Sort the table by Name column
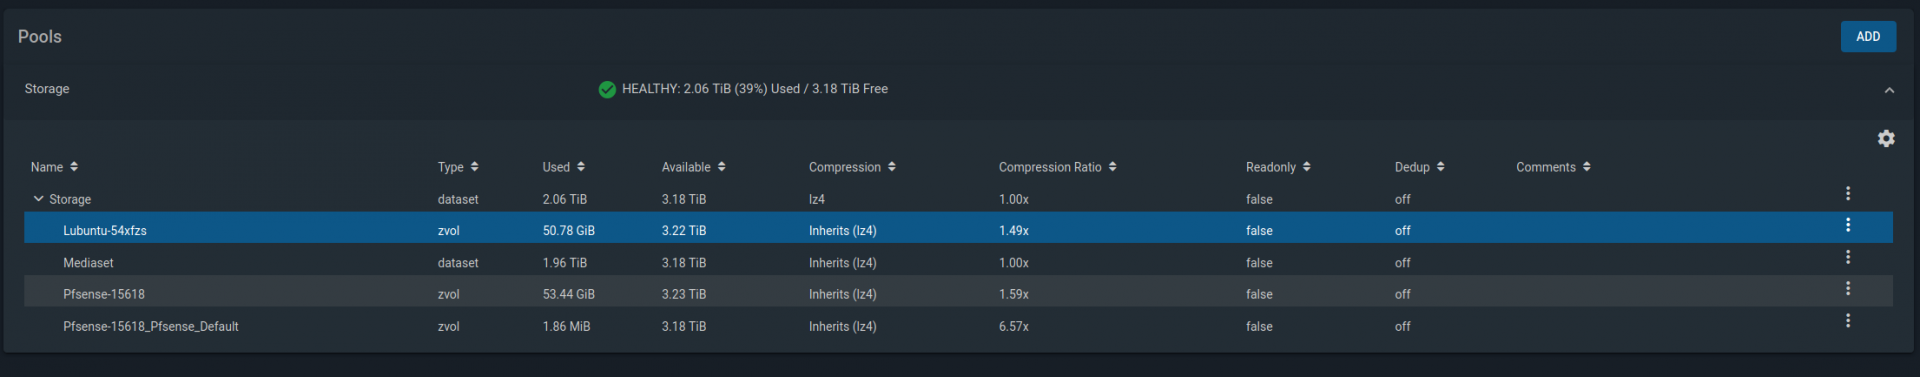1920x377 pixels. click(x=54, y=167)
